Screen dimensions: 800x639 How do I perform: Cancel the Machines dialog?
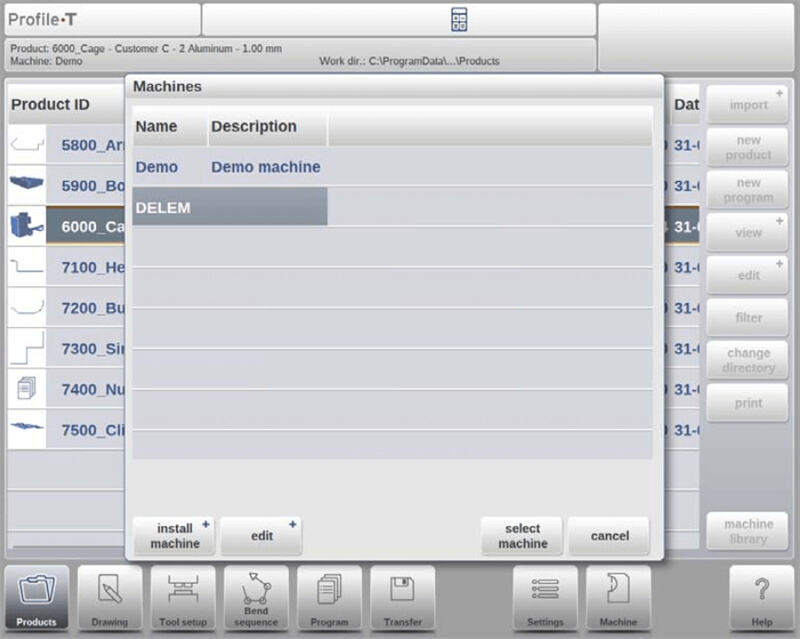(x=609, y=536)
